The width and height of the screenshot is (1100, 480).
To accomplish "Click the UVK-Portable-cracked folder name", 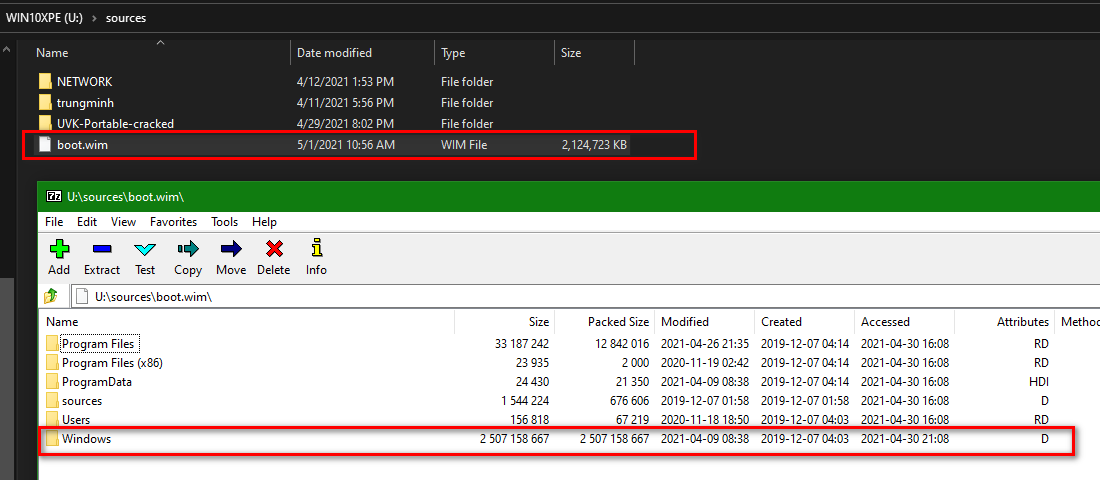I will (115, 124).
